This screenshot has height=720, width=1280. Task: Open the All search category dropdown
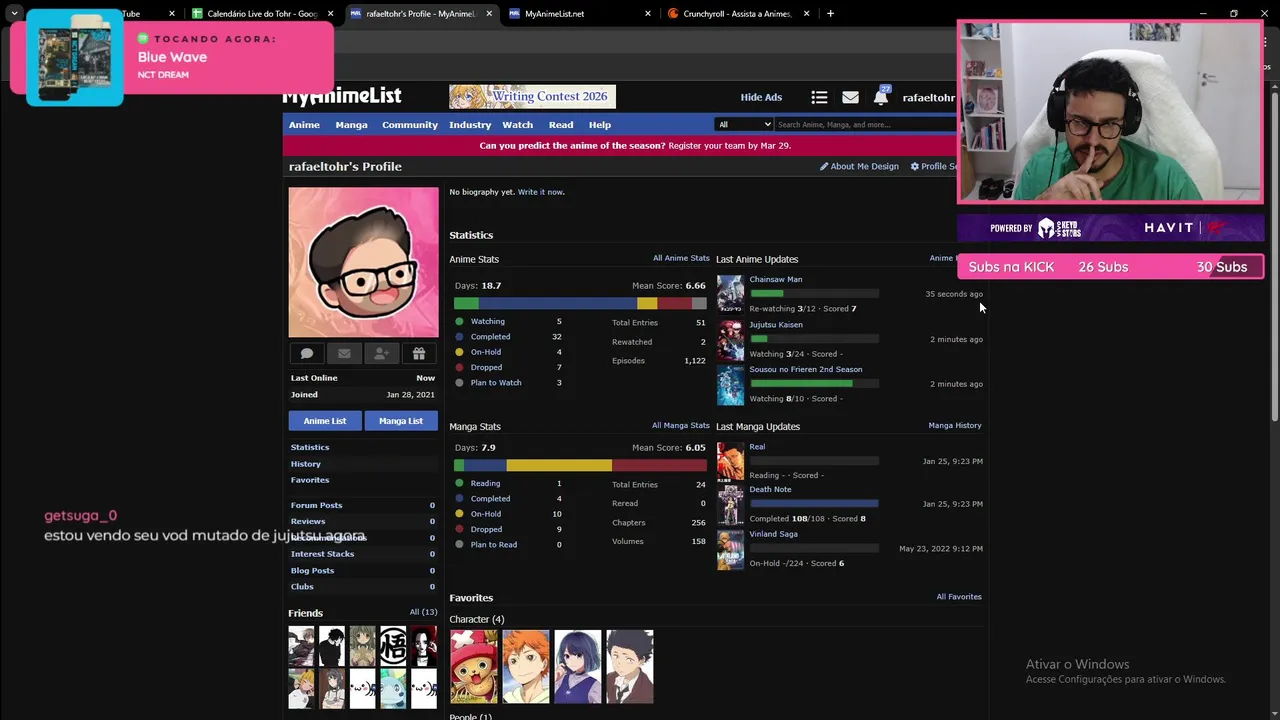point(744,124)
